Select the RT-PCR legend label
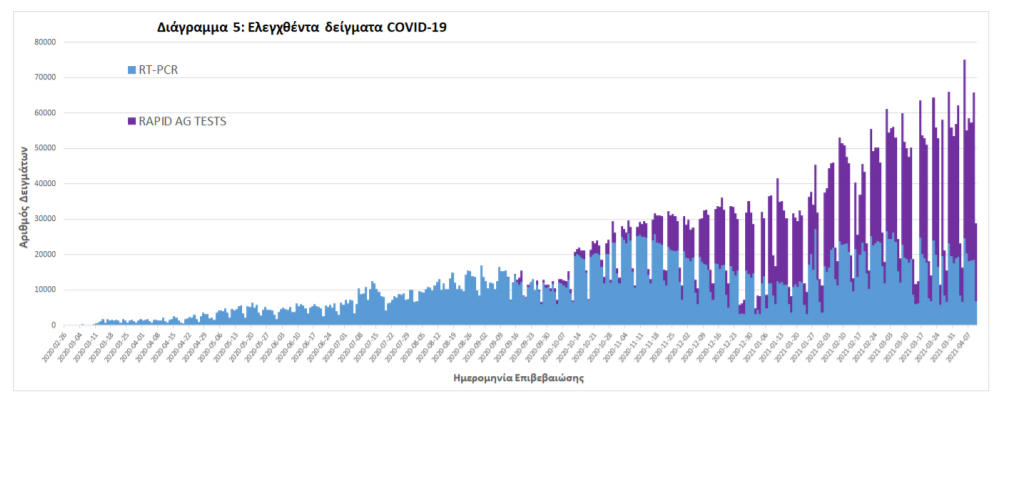This screenshot has height=492, width=1013. 159,70
